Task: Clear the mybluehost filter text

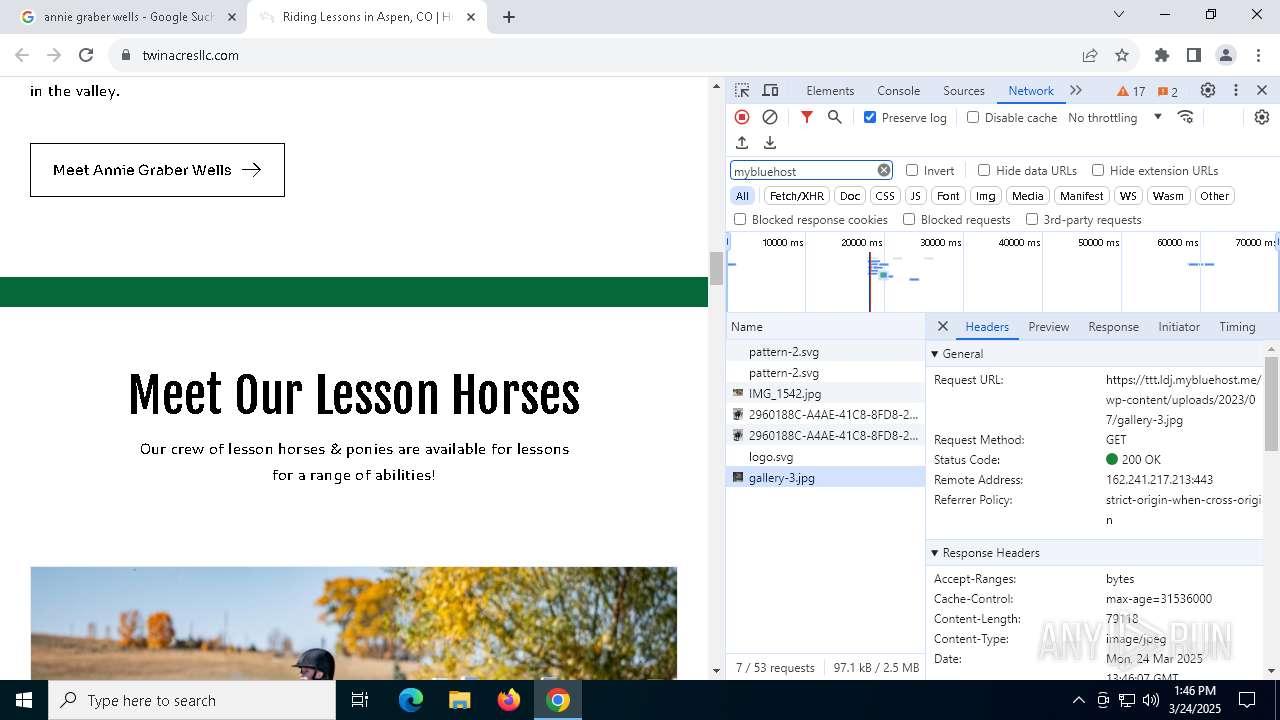Action: click(x=884, y=170)
